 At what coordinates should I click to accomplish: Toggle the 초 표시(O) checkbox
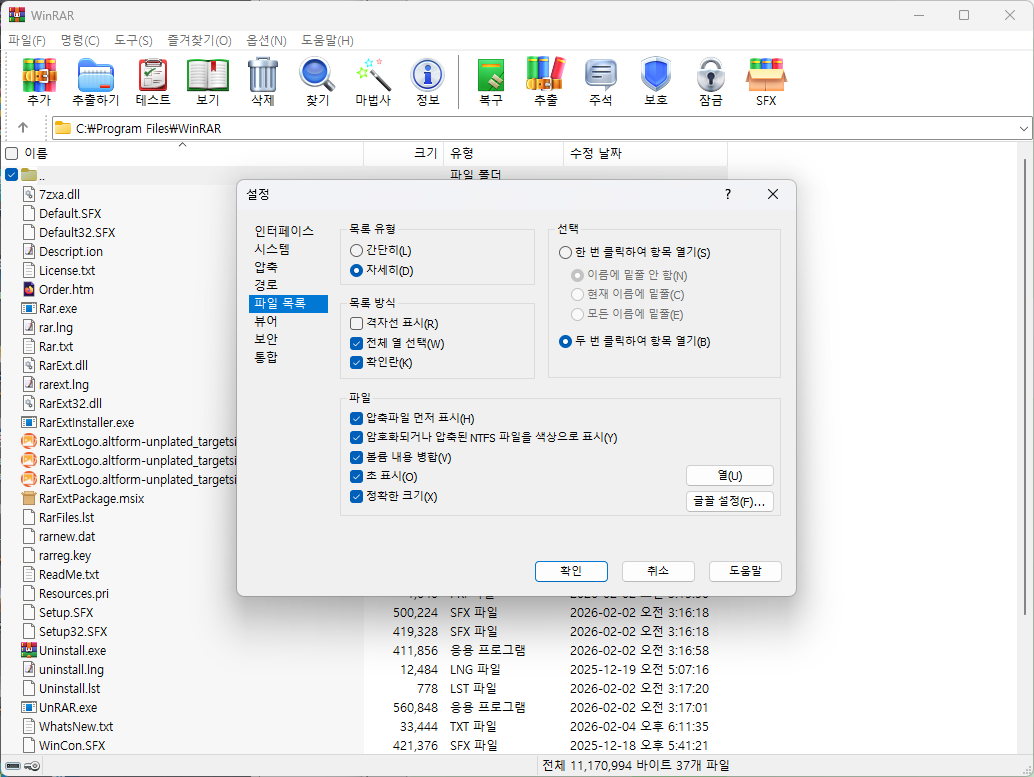(357, 476)
